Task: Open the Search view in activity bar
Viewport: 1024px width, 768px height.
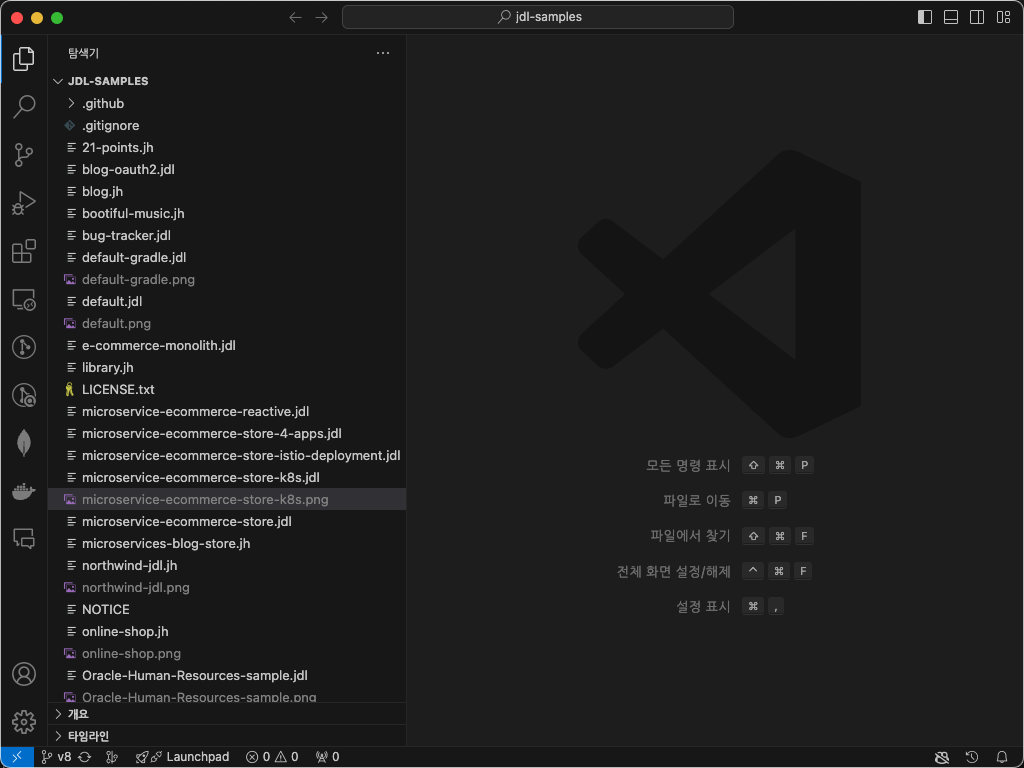Action: (x=24, y=106)
